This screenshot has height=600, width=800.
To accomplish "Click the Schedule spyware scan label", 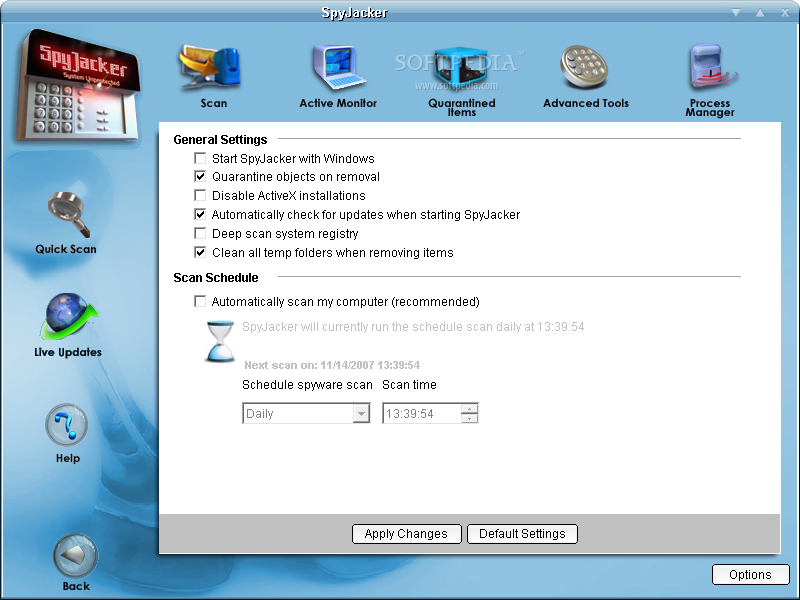I will (307, 385).
